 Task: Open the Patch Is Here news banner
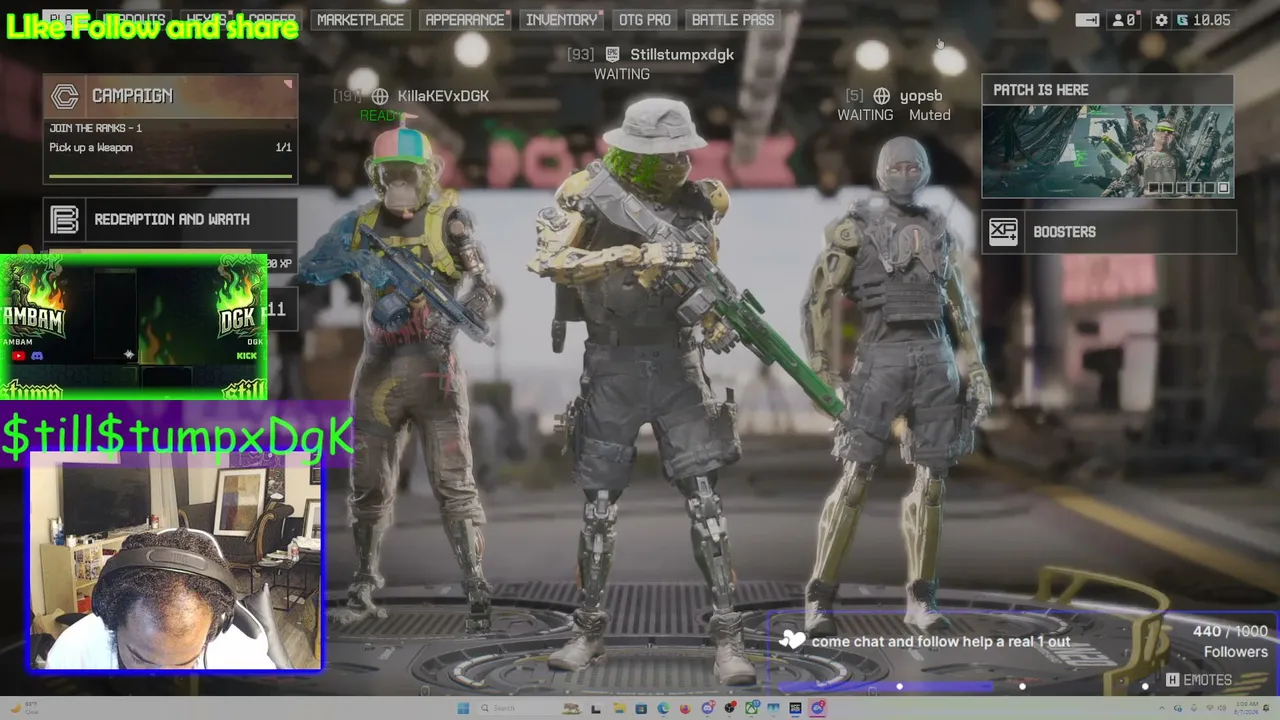click(1107, 137)
